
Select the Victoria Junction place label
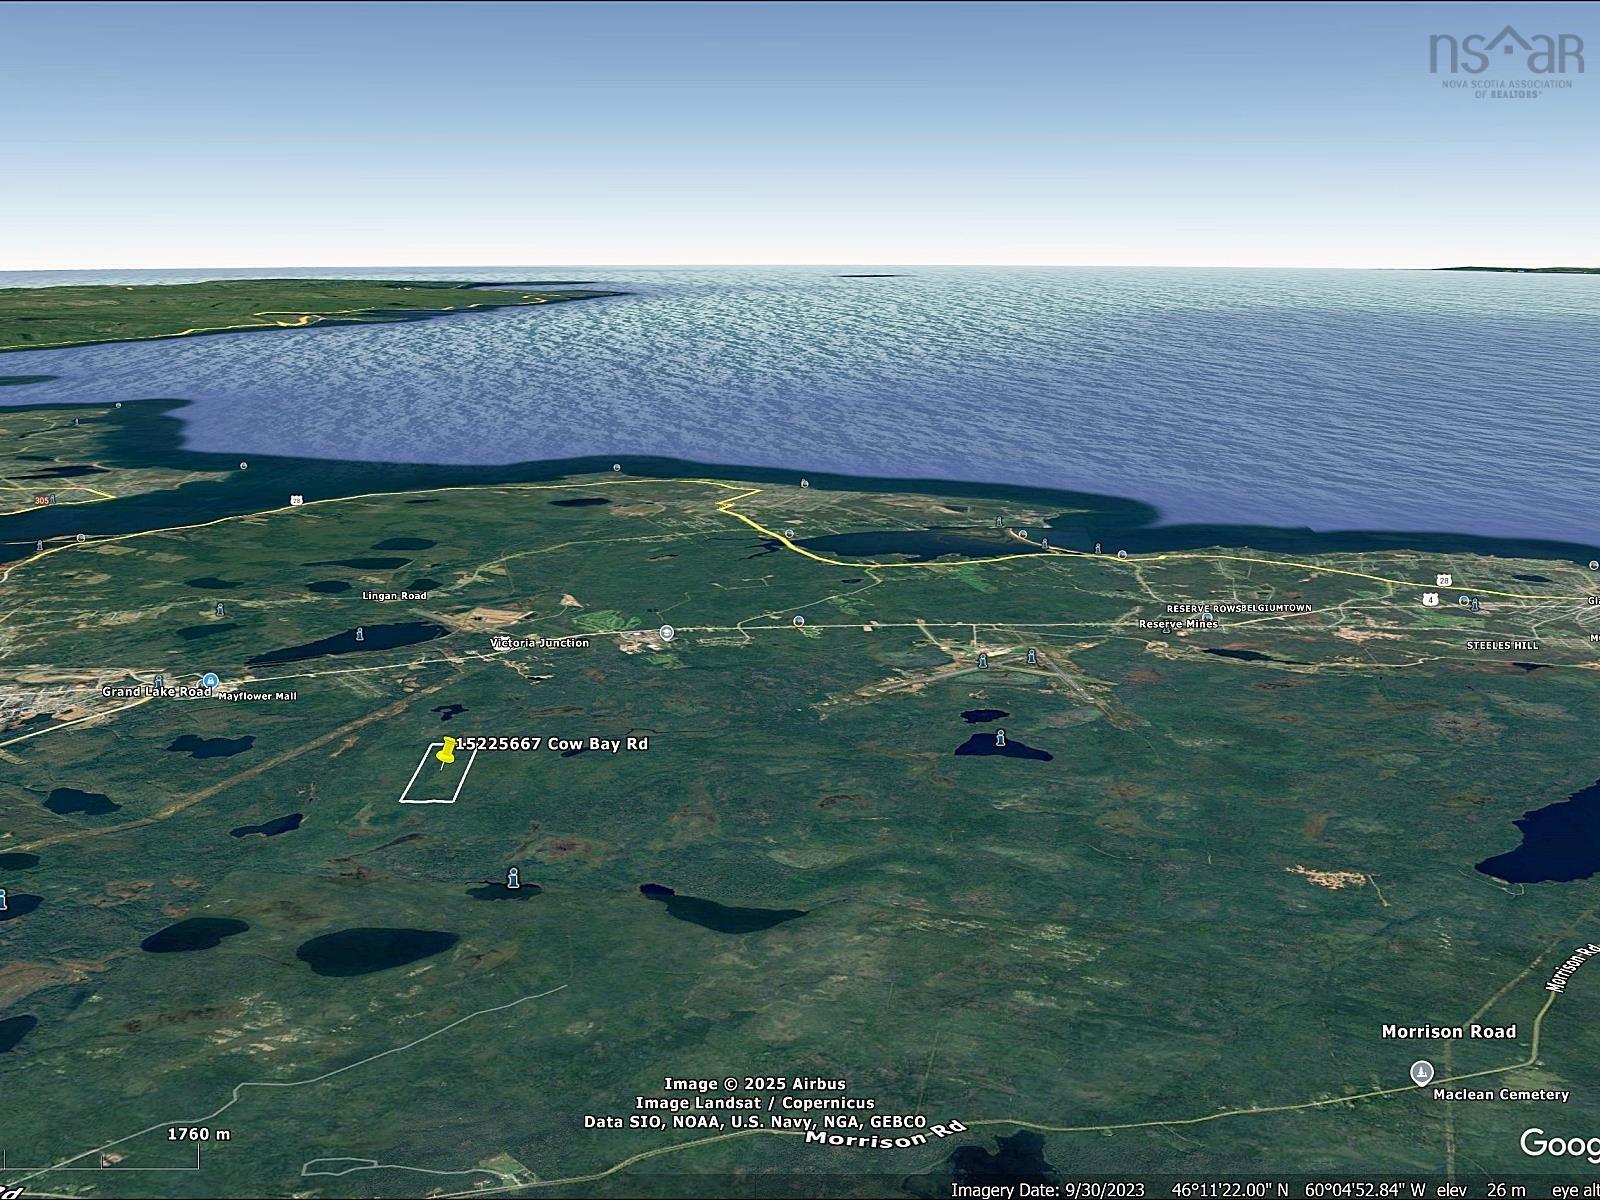pos(538,641)
